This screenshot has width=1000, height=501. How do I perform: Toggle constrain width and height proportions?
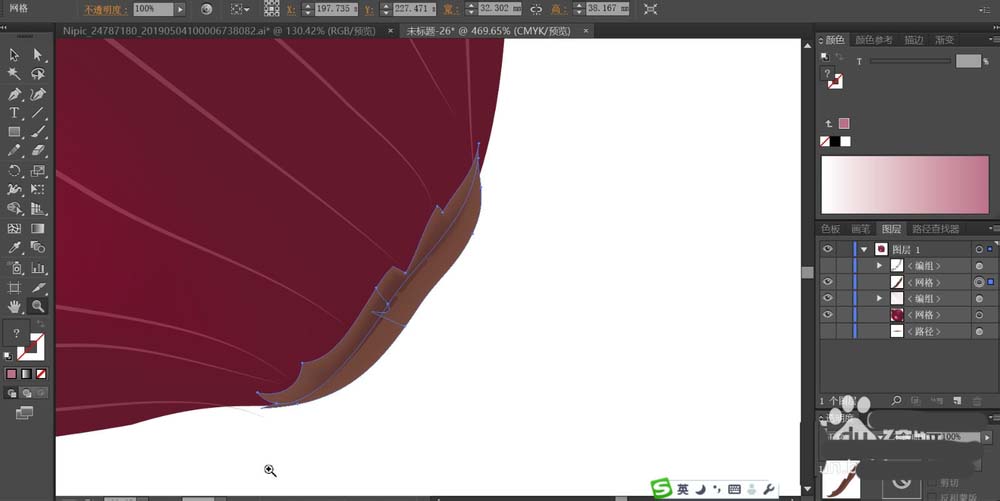click(536, 9)
